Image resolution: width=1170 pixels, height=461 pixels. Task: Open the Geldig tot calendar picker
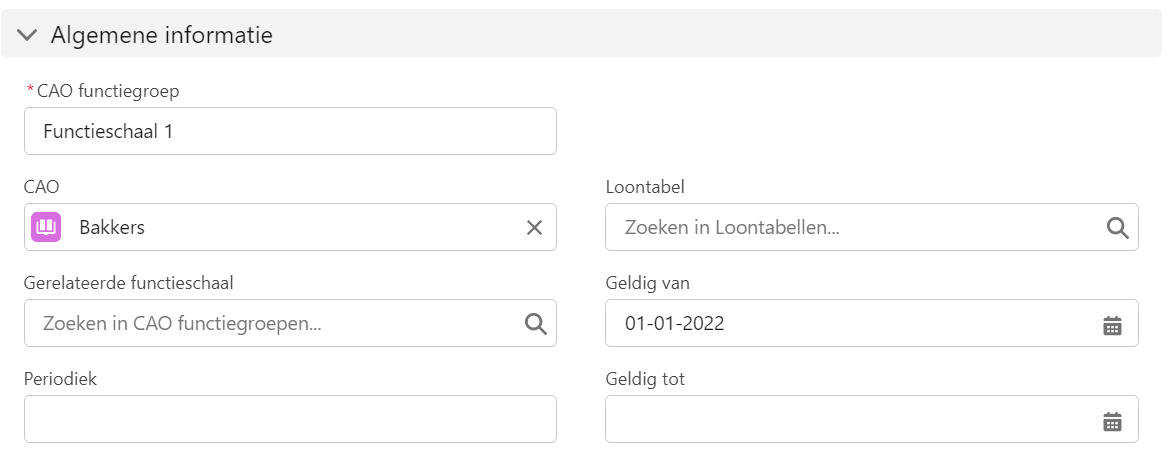coord(1113,421)
